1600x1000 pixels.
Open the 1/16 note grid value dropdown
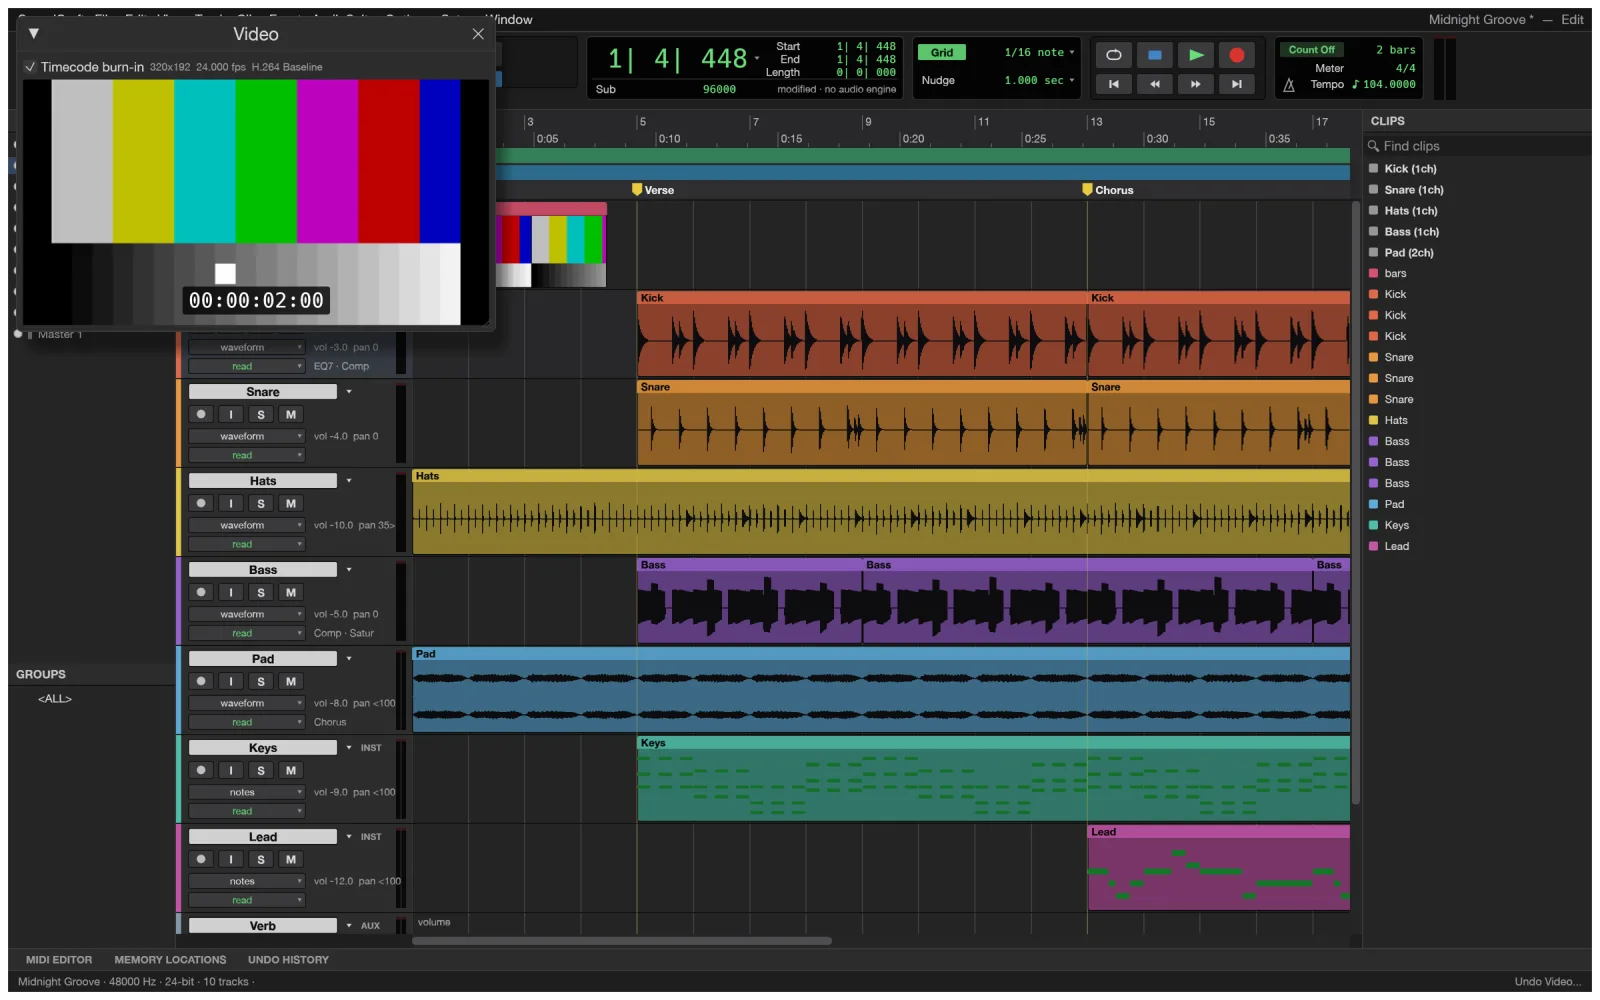tap(1039, 53)
